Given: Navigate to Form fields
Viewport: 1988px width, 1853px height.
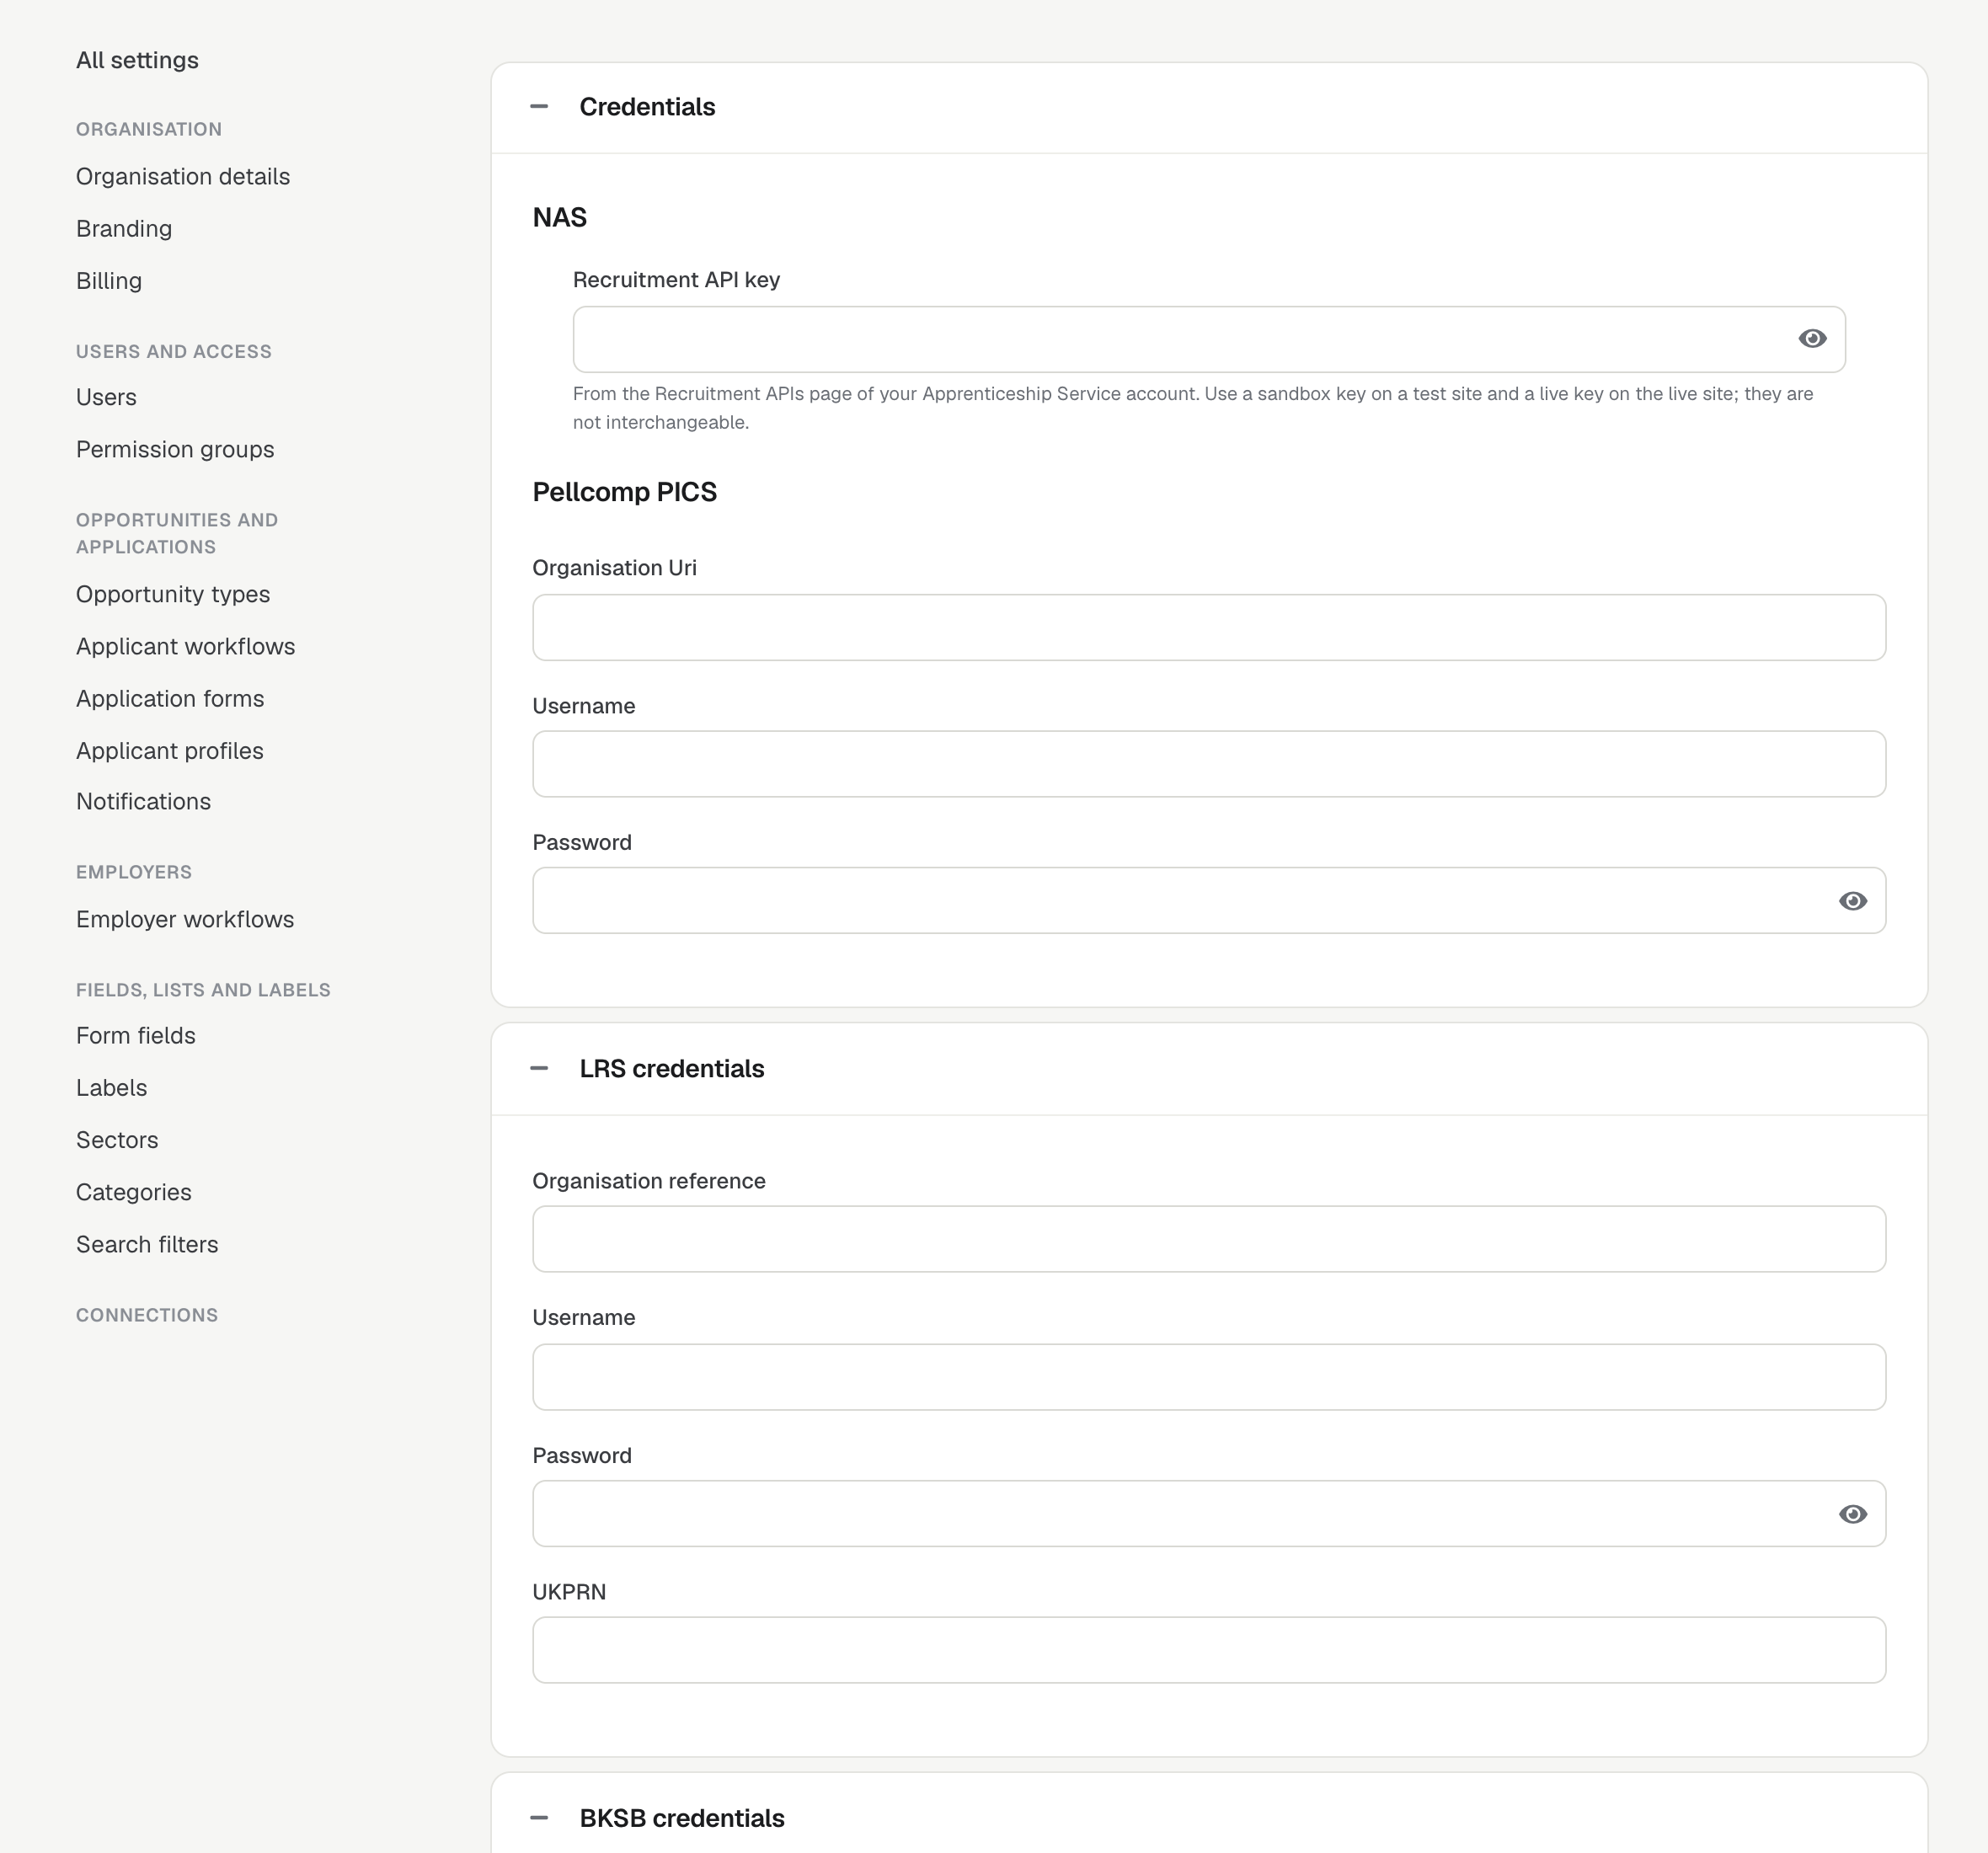Looking at the screenshot, I should tap(136, 1035).
